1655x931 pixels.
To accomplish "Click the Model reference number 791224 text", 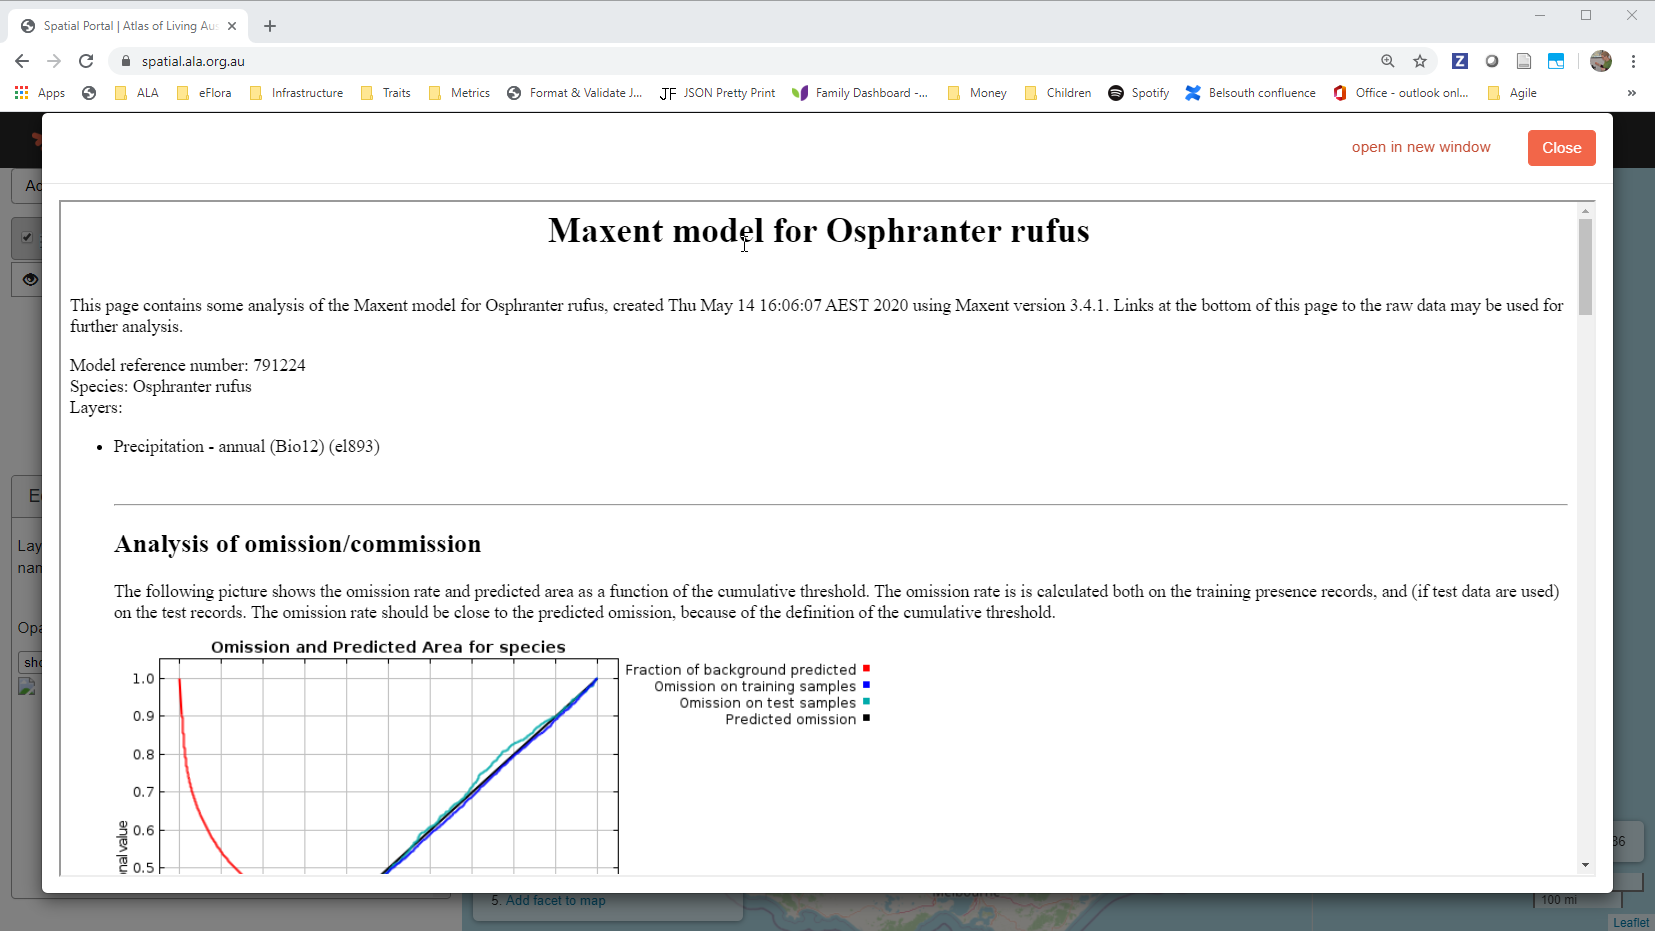I will tap(188, 365).
